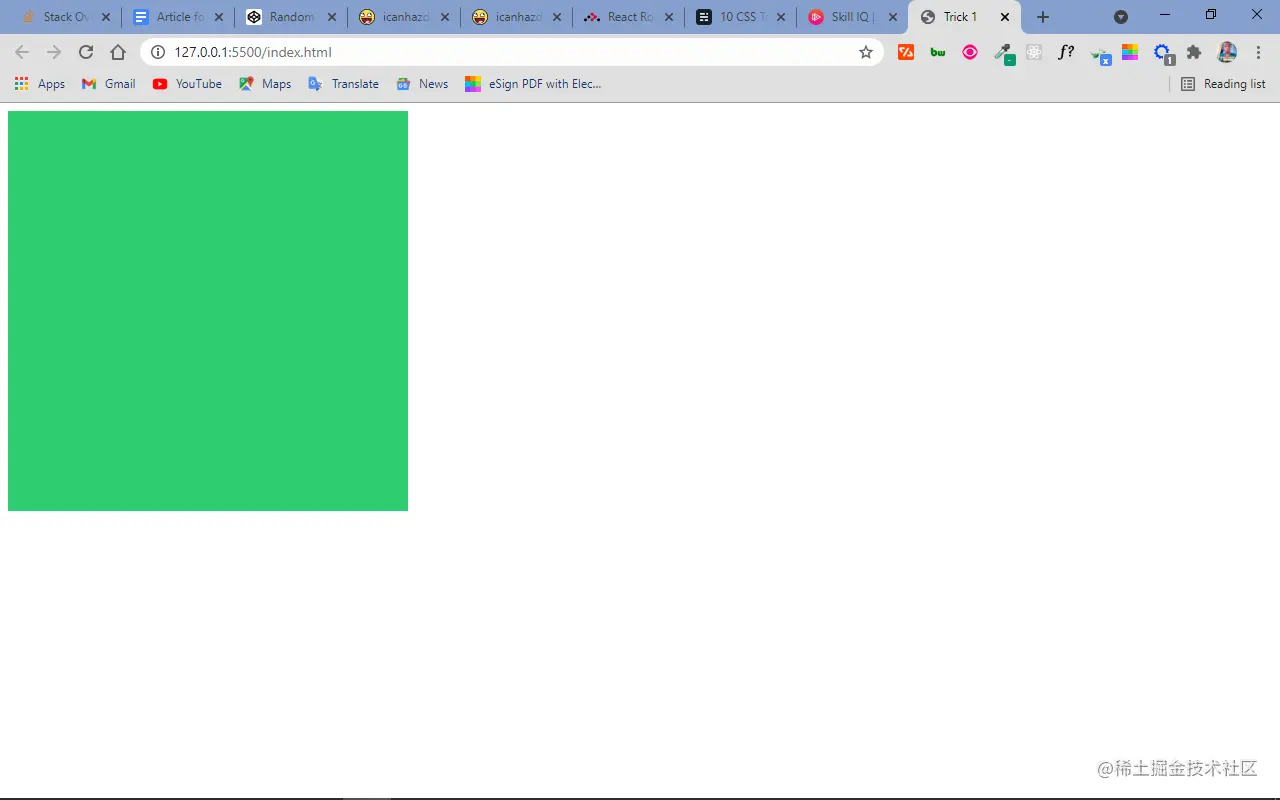Viewport: 1280px width, 800px height.
Task: Bookmark this page with the star icon
Action: click(866, 52)
